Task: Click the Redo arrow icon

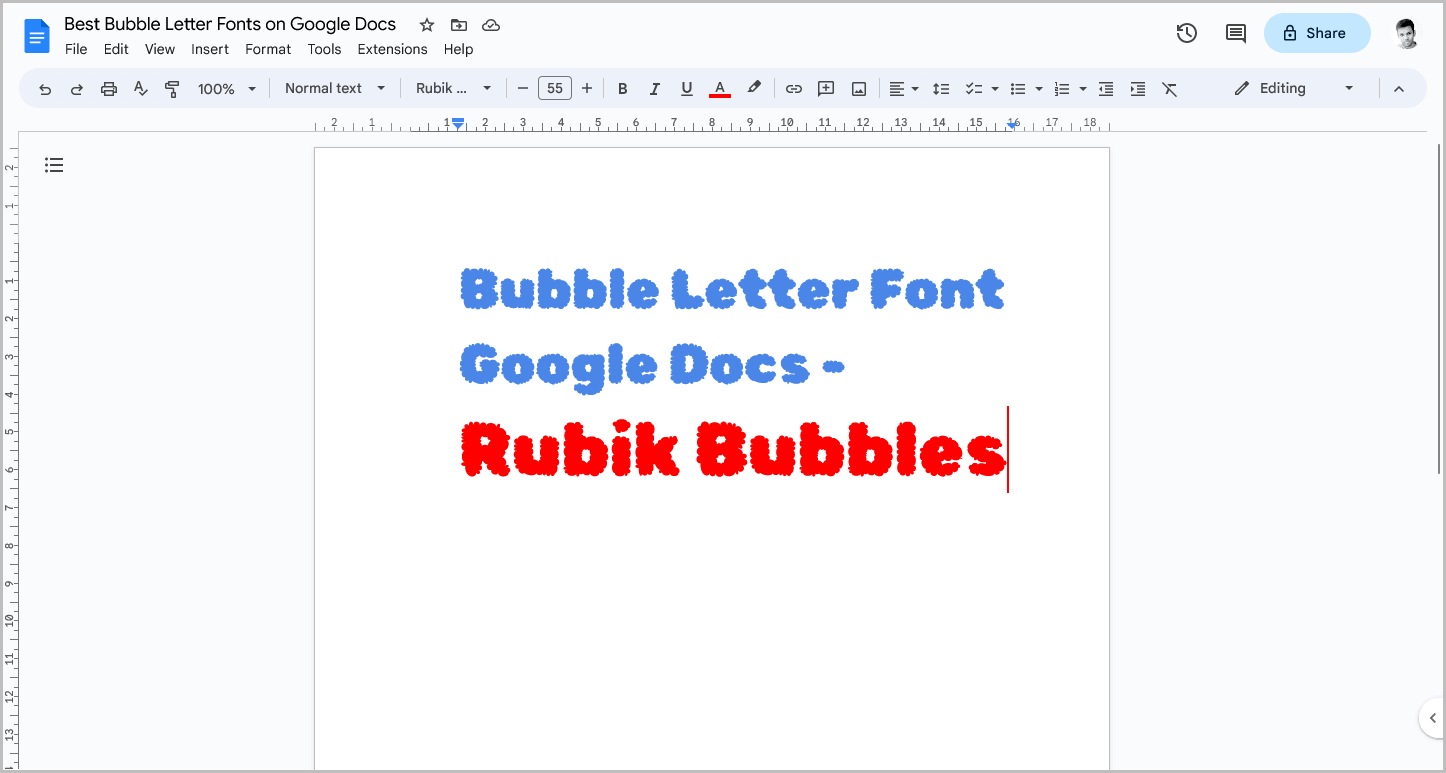Action: click(77, 89)
